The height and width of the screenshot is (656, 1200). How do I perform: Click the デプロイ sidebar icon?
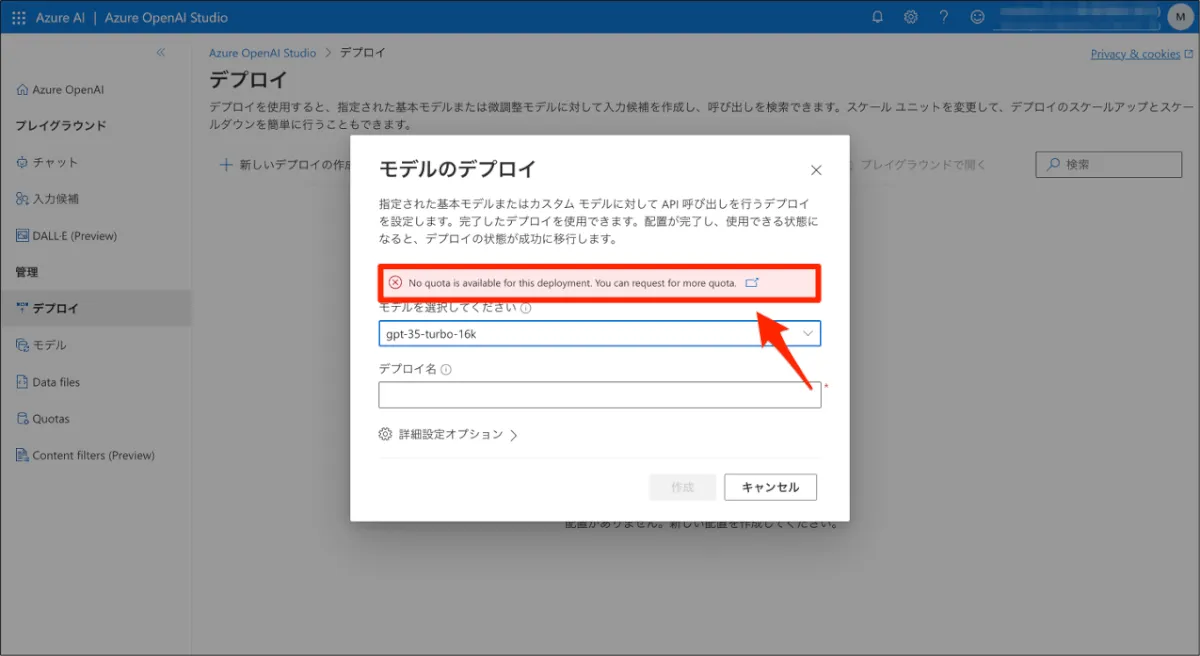22,308
